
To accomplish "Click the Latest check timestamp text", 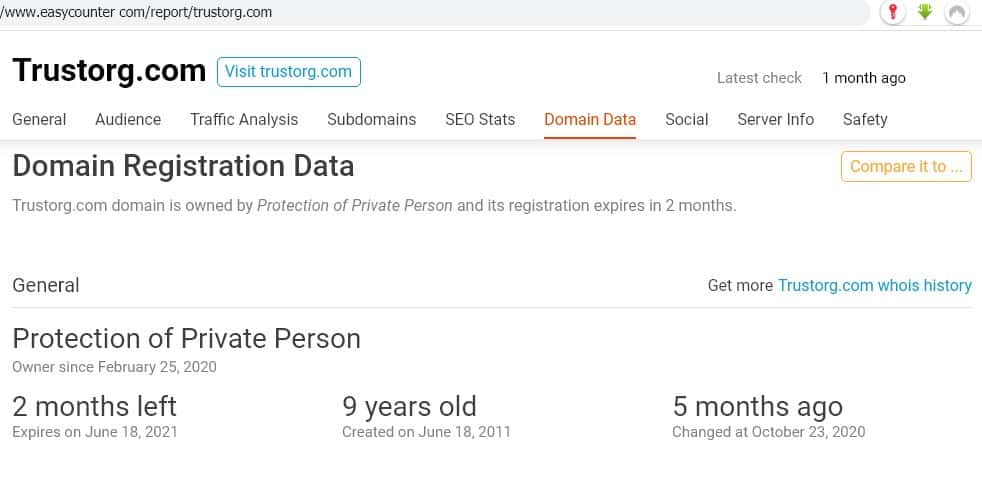I will coord(863,78).
